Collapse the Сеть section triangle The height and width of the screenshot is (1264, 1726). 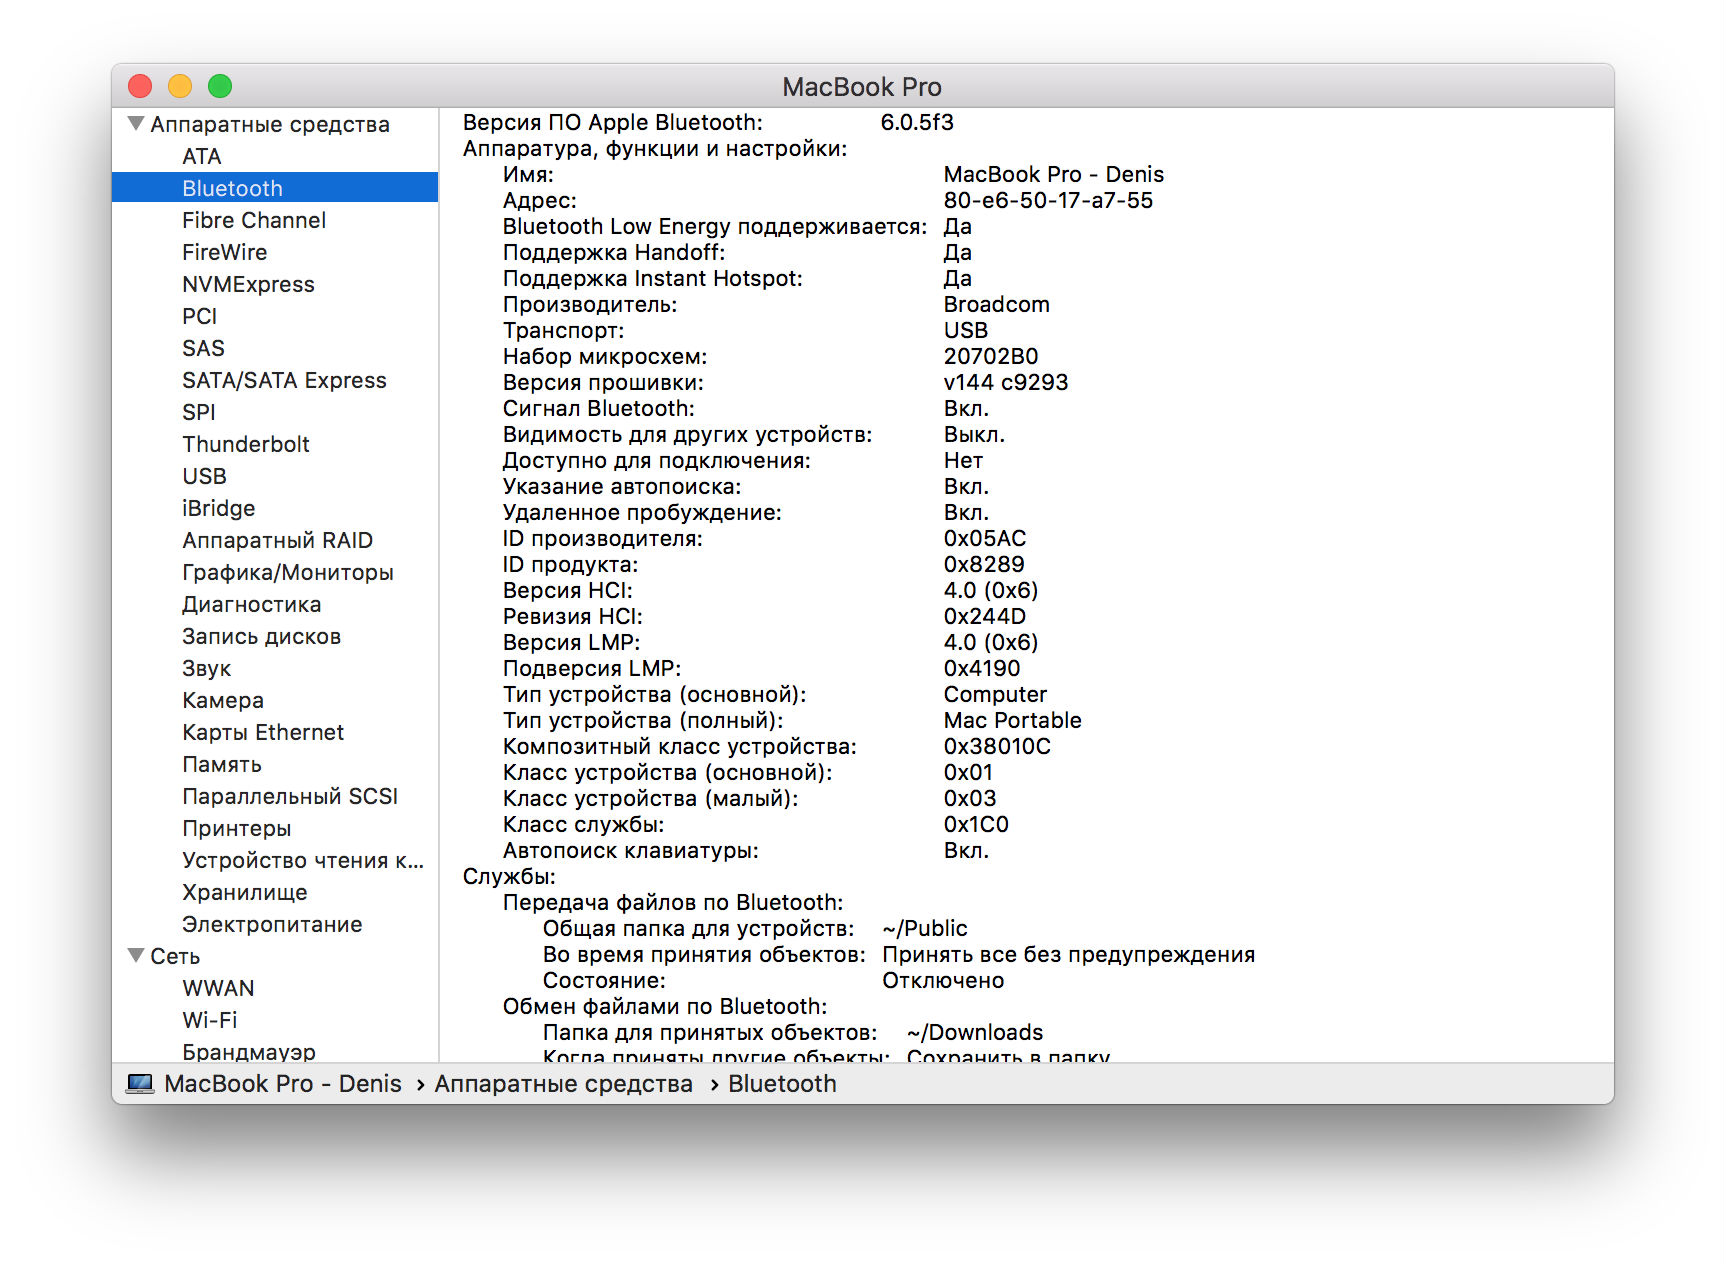click(136, 956)
